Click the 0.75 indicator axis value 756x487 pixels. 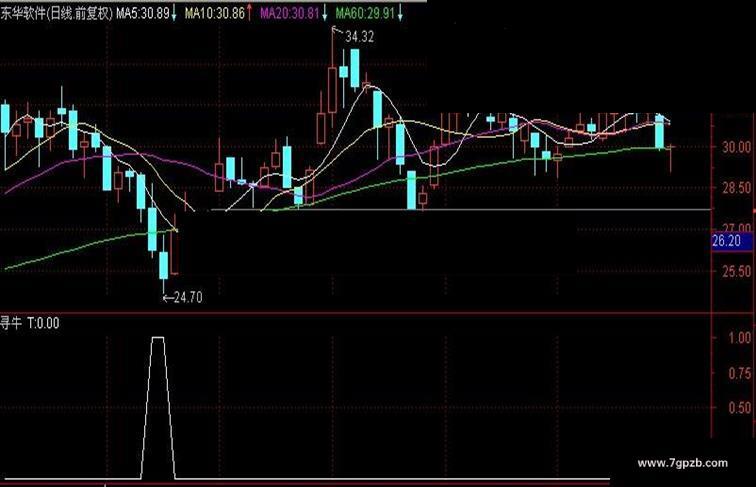(x=739, y=373)
